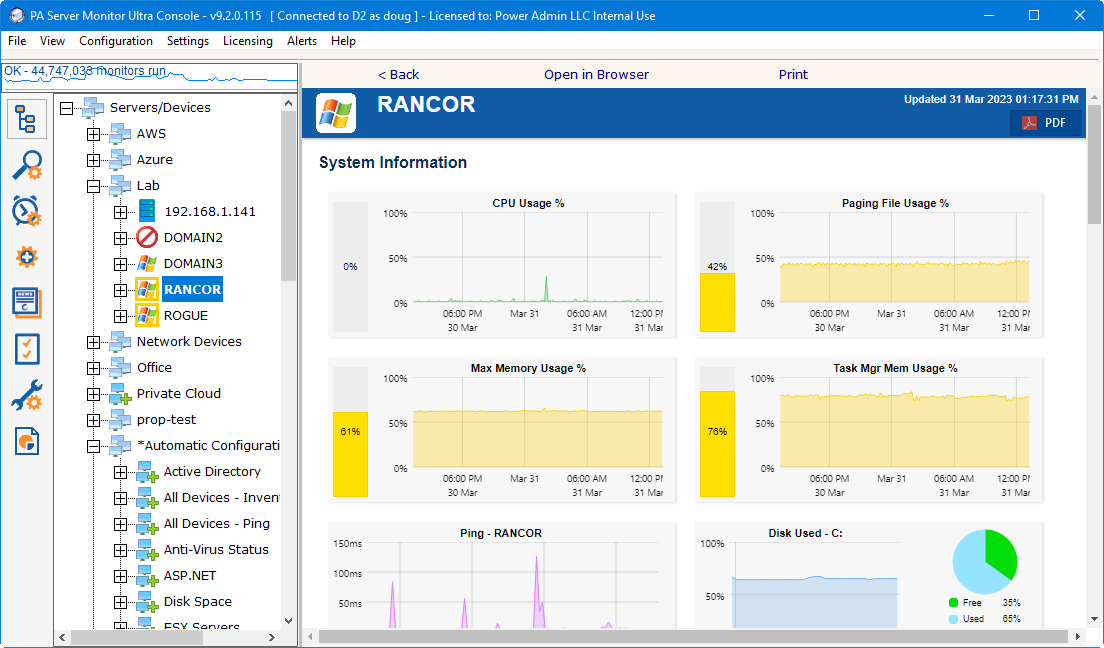Click the Open in Browser link
This screenshot has height=648, width=1104.
[x=596, y=75]
